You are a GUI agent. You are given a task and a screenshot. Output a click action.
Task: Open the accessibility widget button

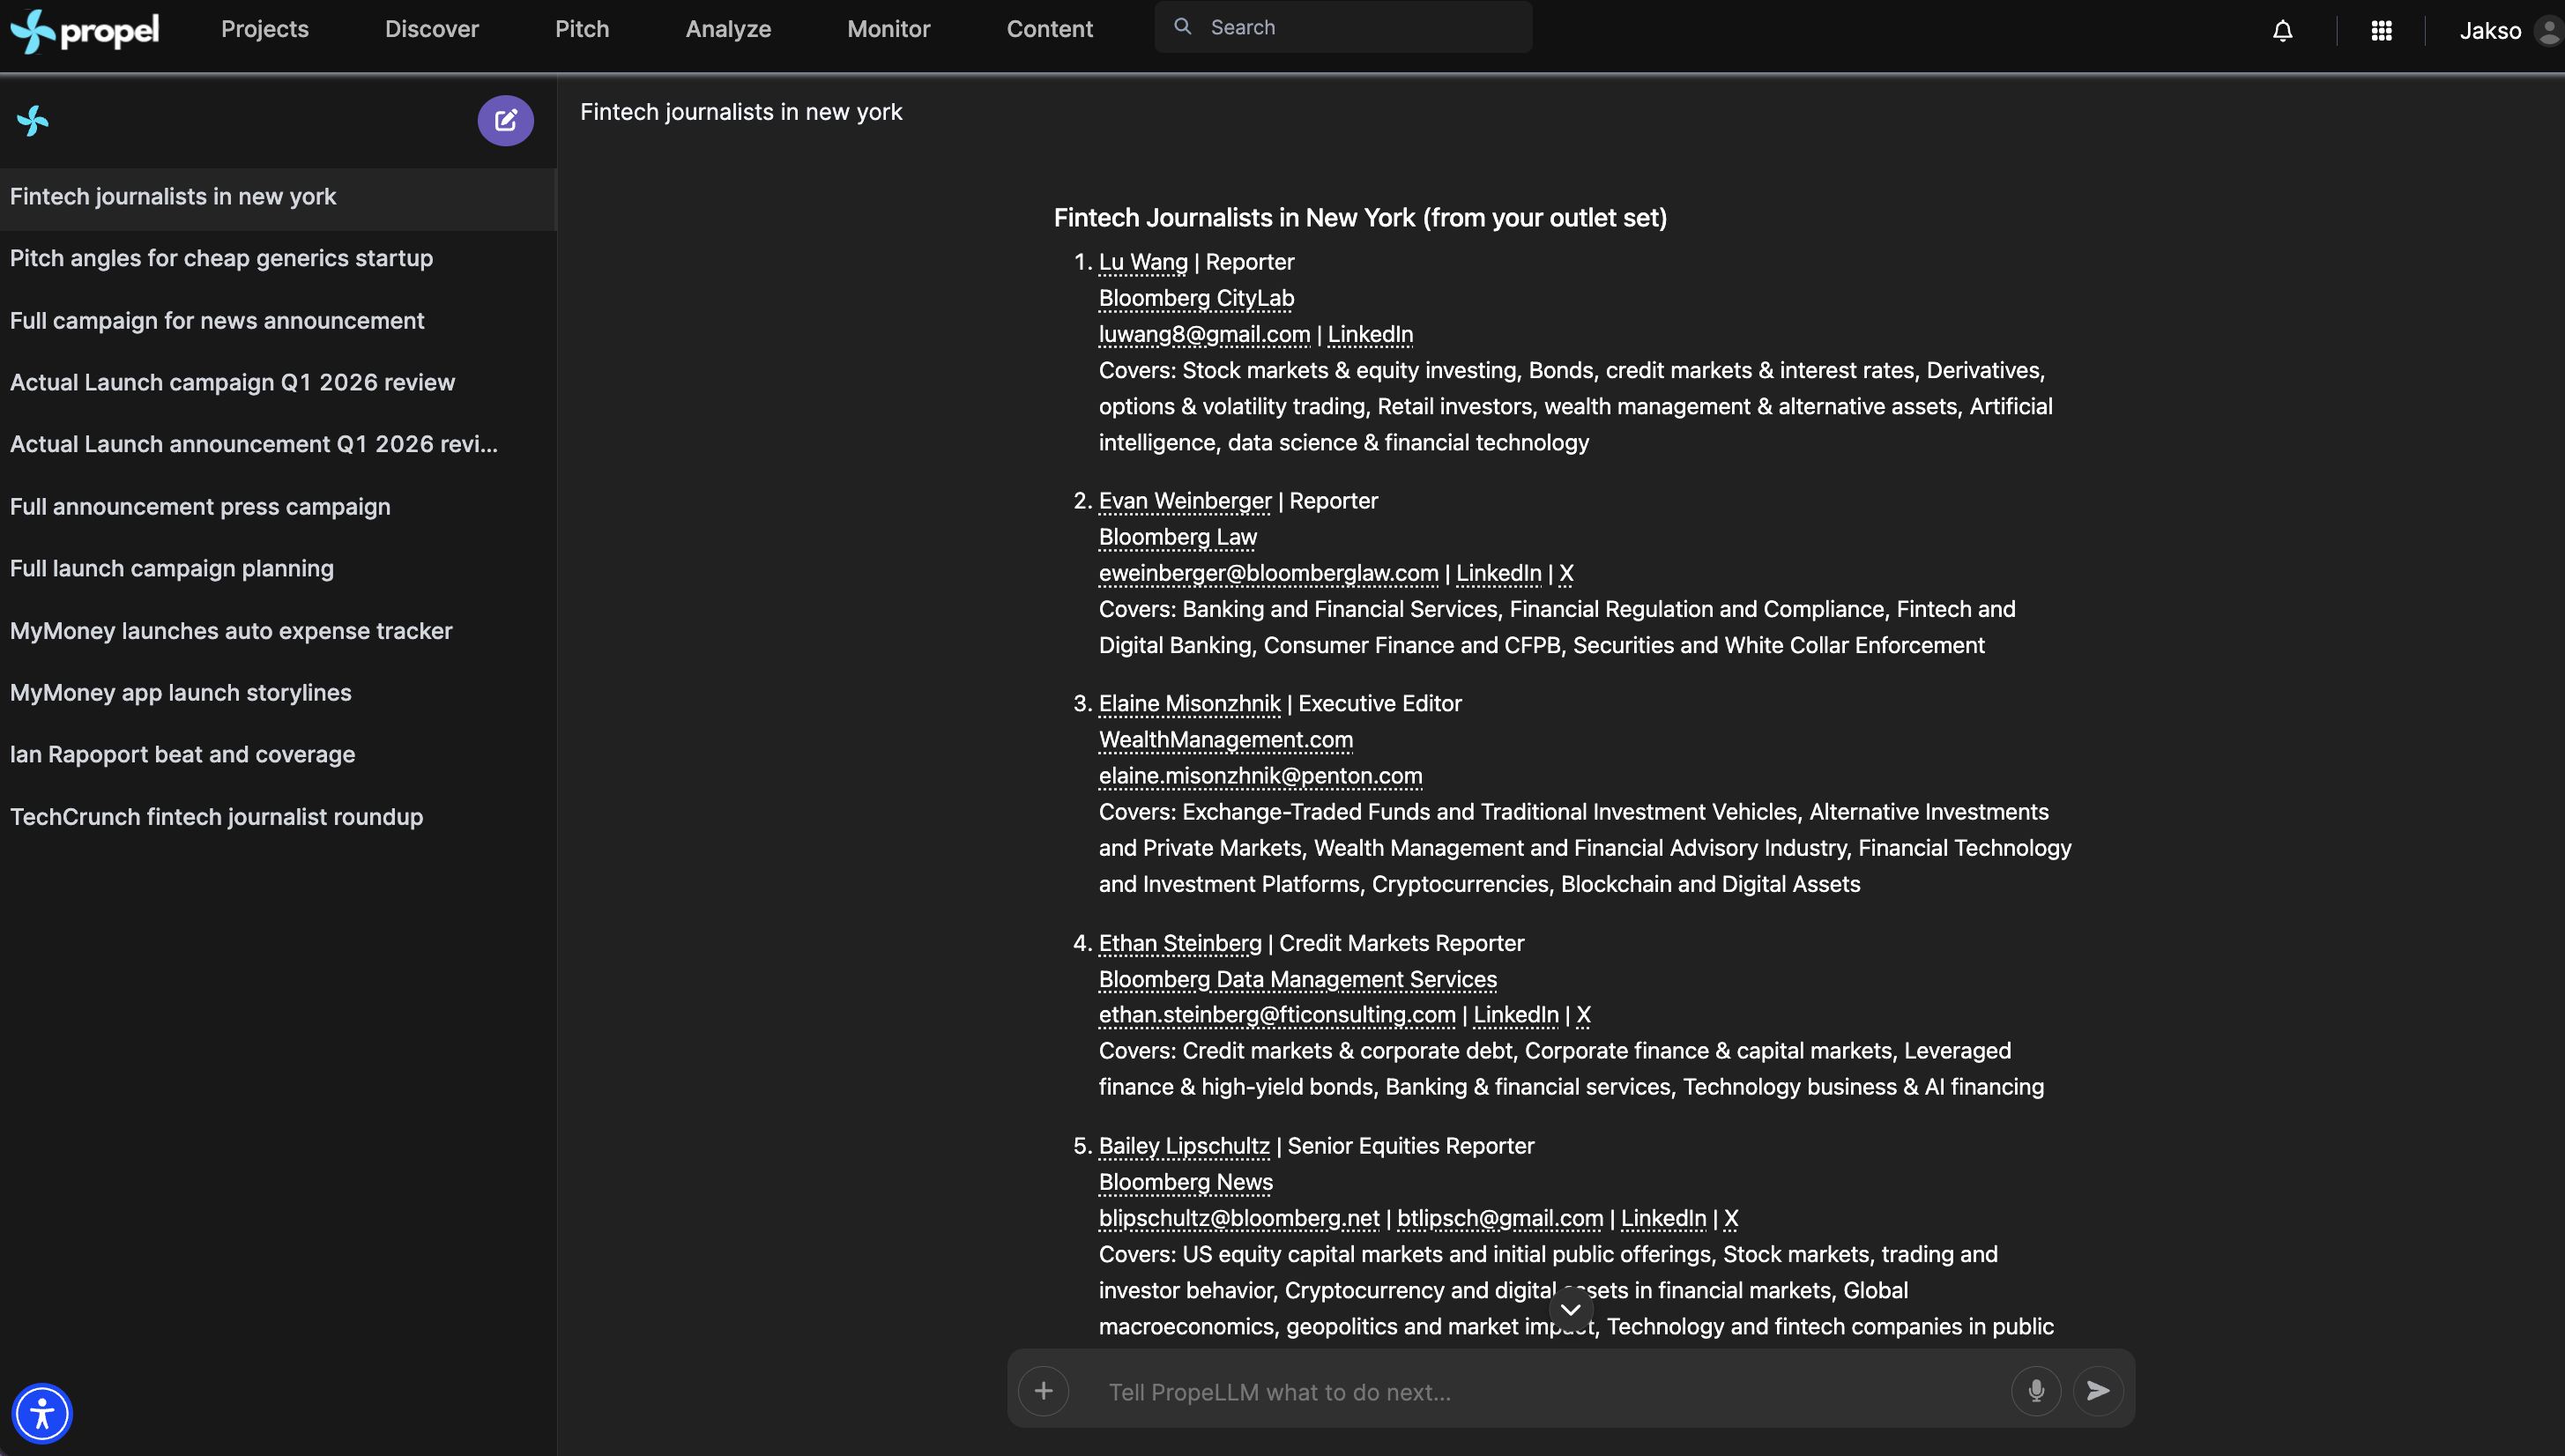(41, 1413)
